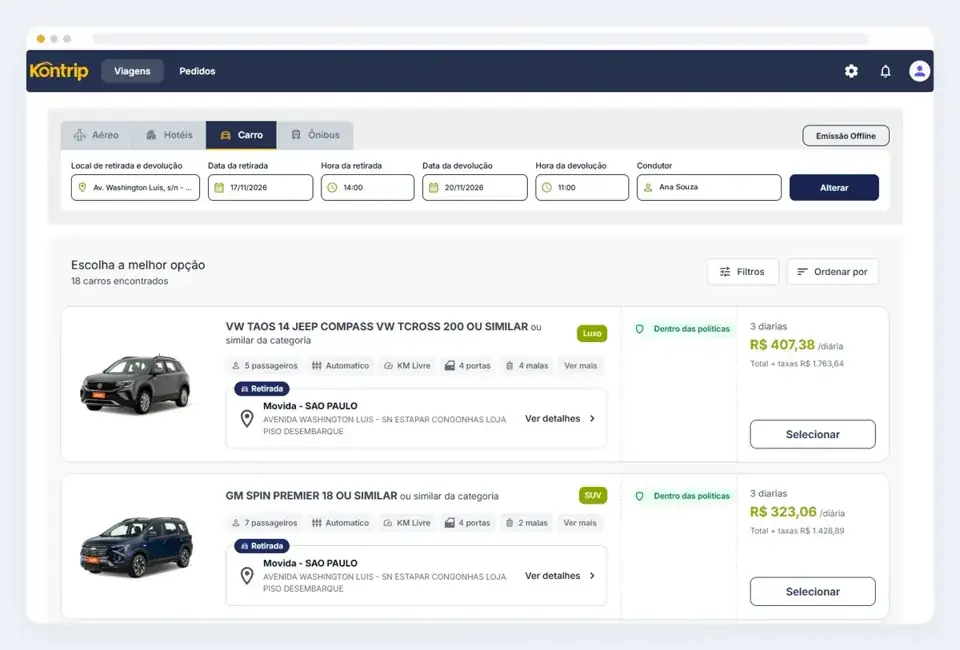Image resolution: width=960 pixels, height=650 pixels.
Task: Click KM Livre chip on GM Spin card
Action: tap(407, 523)
